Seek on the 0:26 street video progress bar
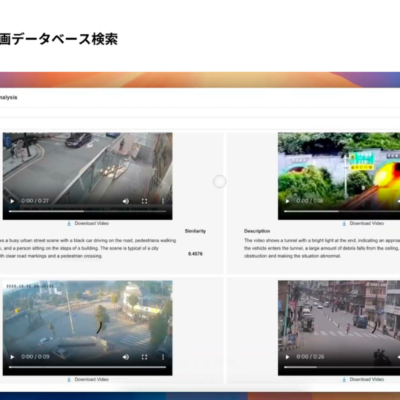This screenshot has height=400, width=400. [x=342, y=367]
